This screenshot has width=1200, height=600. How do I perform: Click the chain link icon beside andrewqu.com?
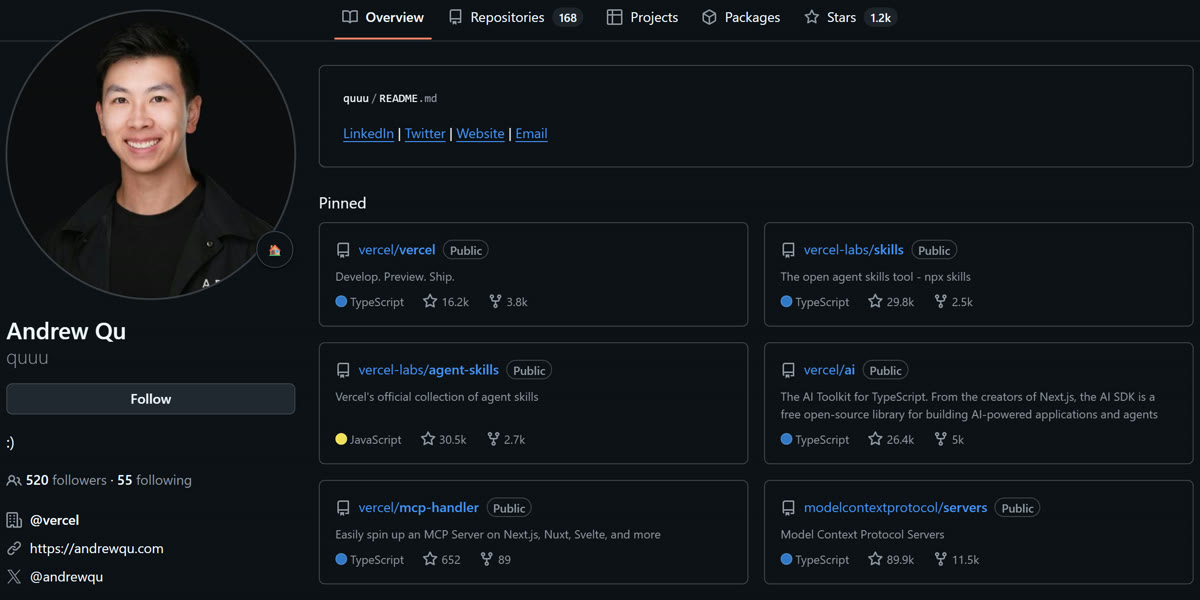(14, 549)
